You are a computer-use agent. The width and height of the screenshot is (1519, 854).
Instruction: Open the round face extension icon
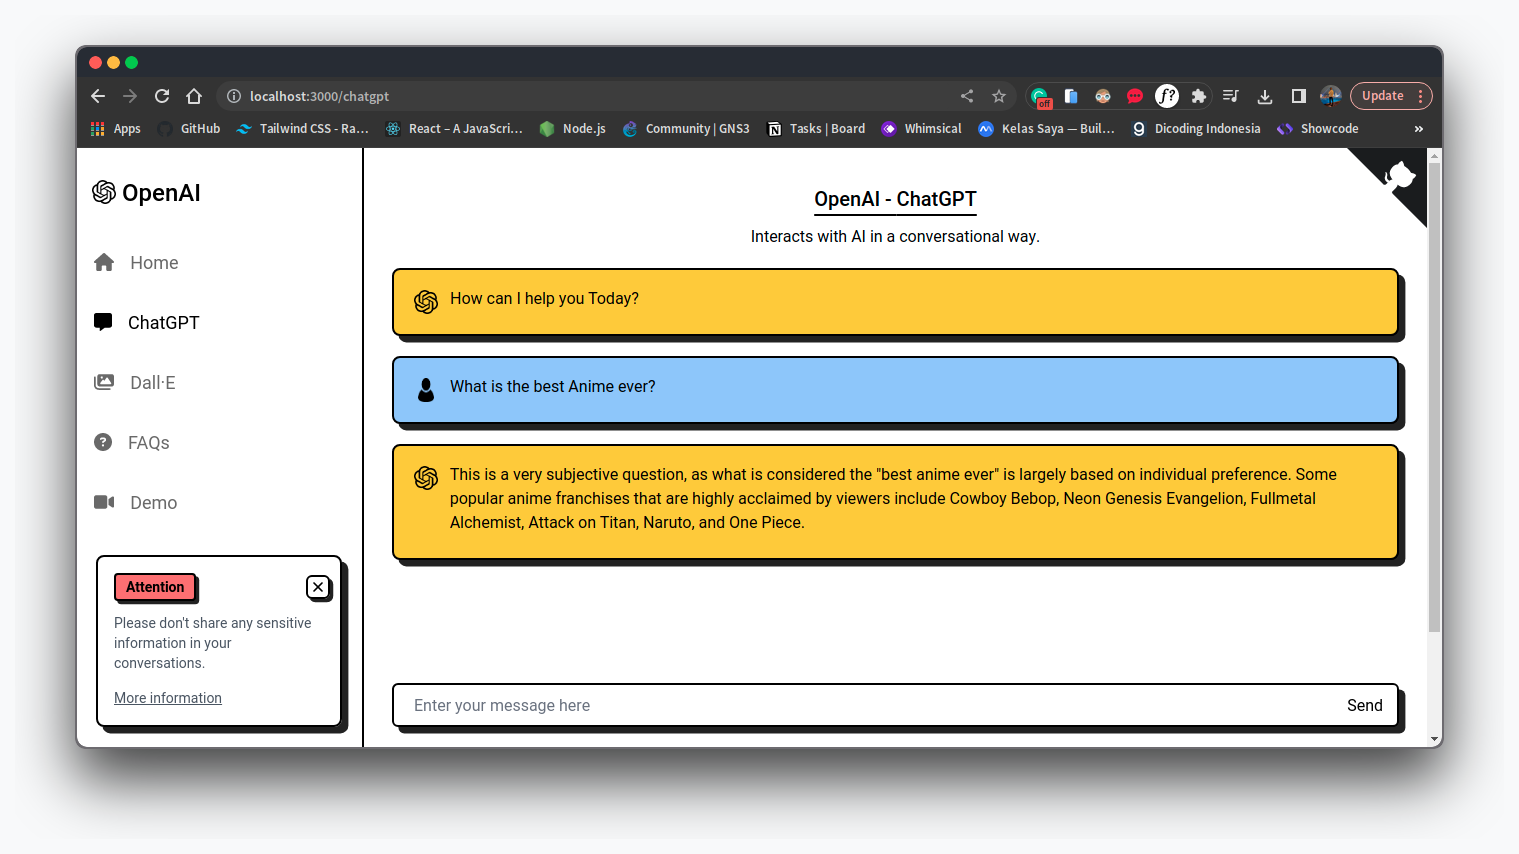1103,96
